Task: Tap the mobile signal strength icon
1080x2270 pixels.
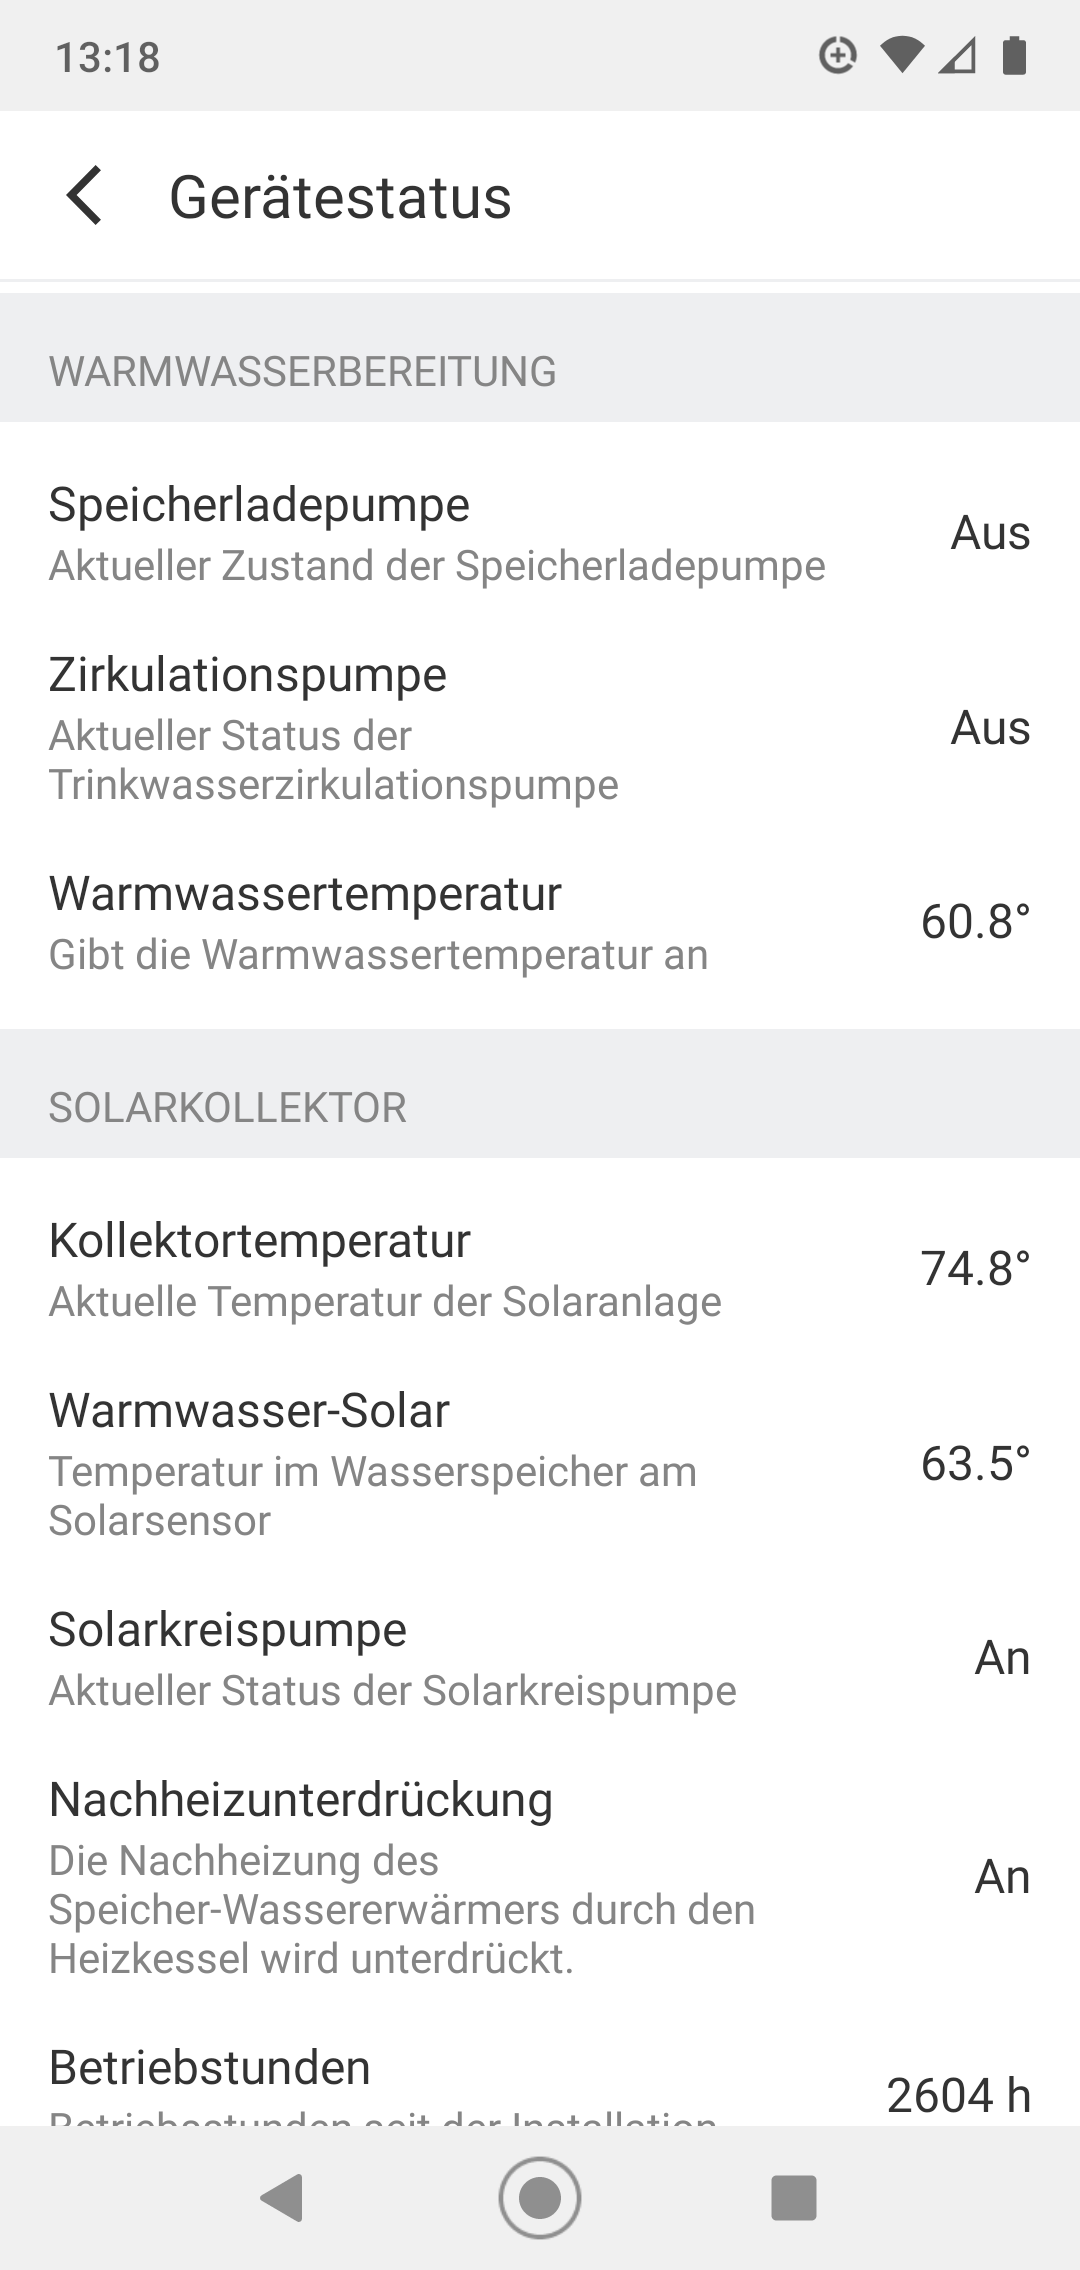Action: click(x=958, y=56)
